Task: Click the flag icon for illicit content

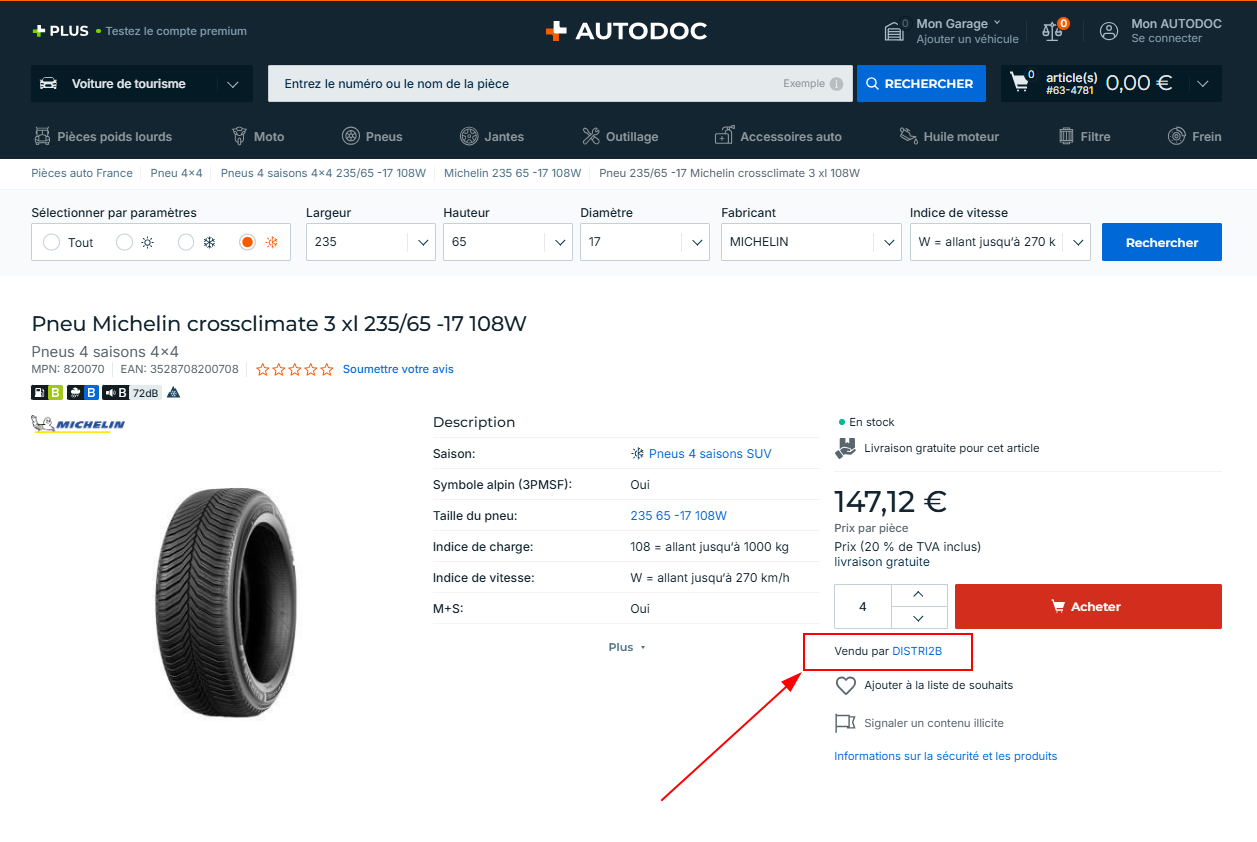Action: (846, 723)
